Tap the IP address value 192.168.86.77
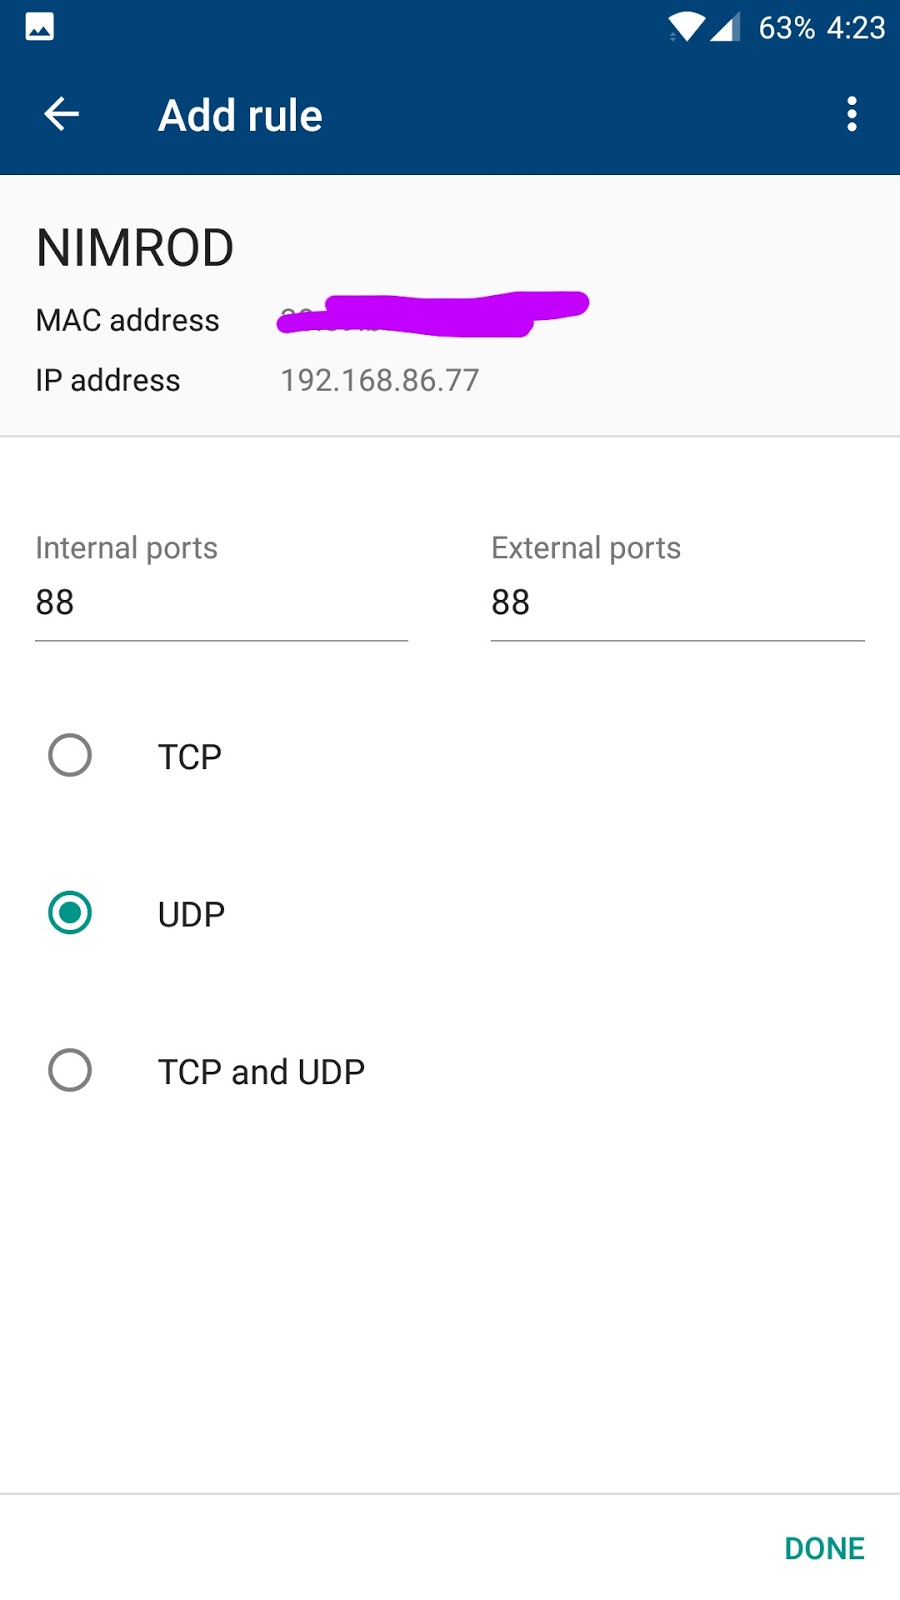 (x=380, y=380)
